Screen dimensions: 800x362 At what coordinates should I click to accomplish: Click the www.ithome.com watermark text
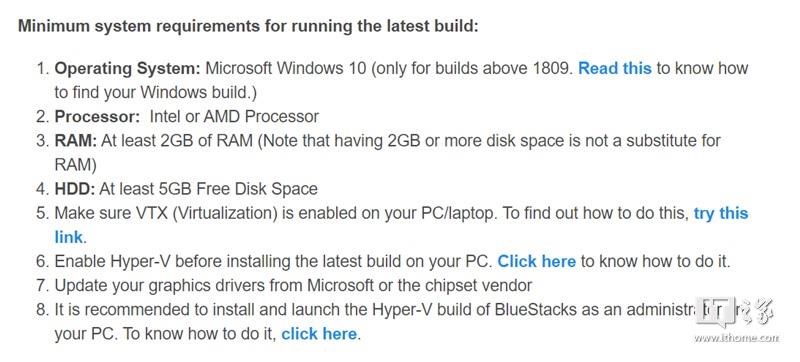click(736, 338)
